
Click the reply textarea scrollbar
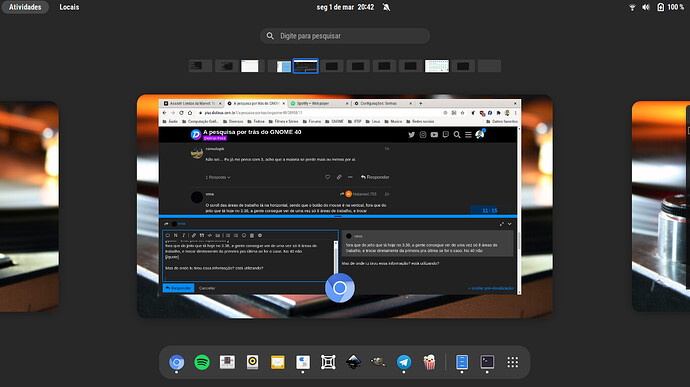[336, 257]
